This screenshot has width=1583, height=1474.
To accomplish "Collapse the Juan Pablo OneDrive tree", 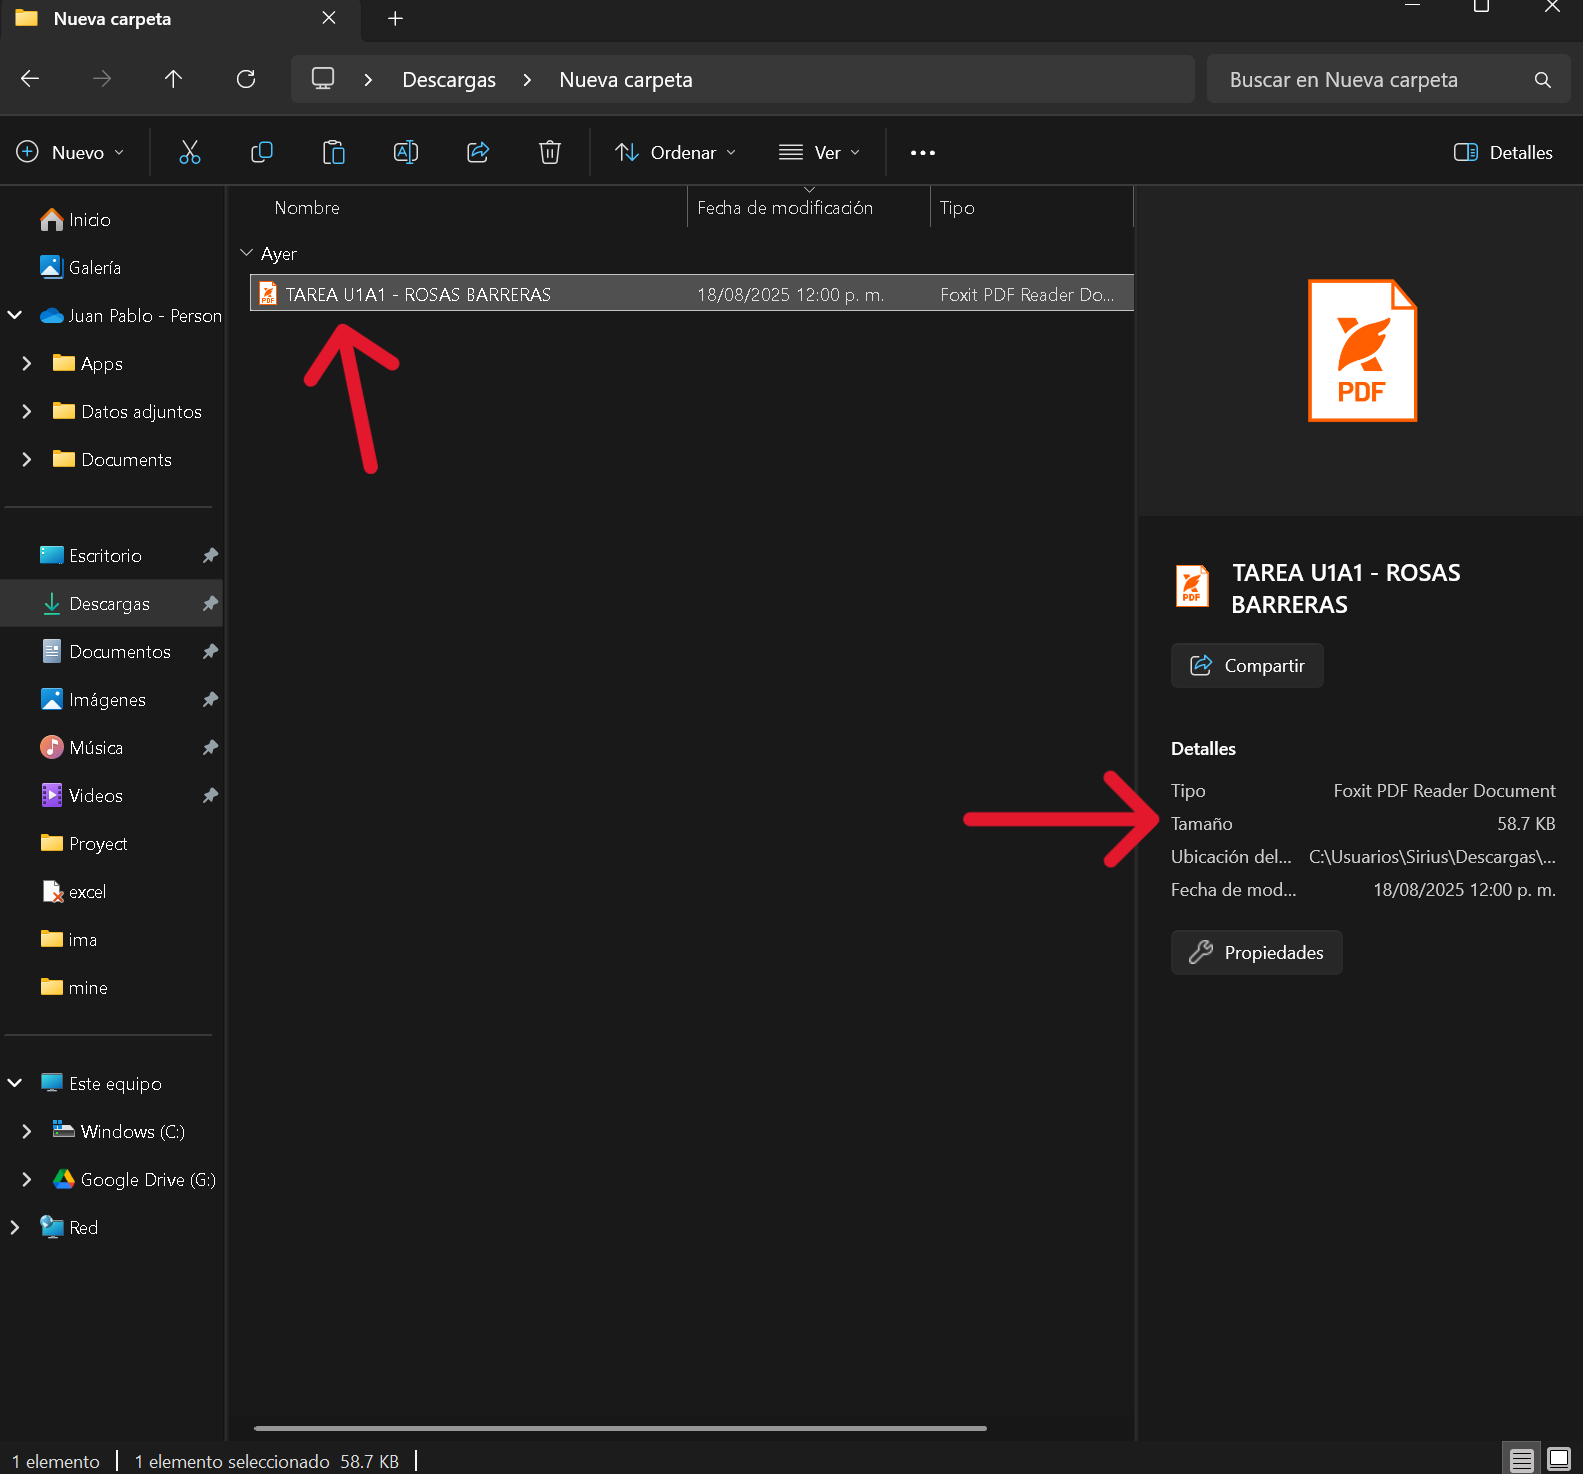I will 15,316.
